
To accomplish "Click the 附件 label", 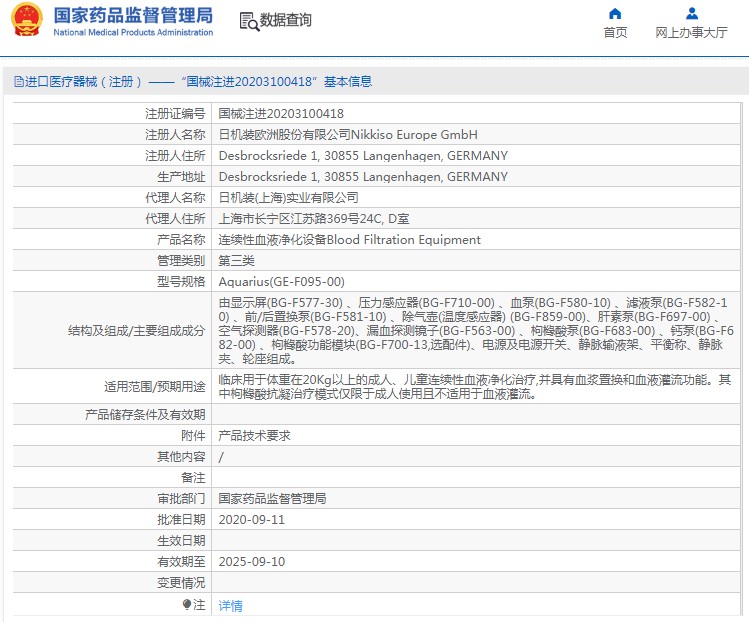I will point(193,436).
